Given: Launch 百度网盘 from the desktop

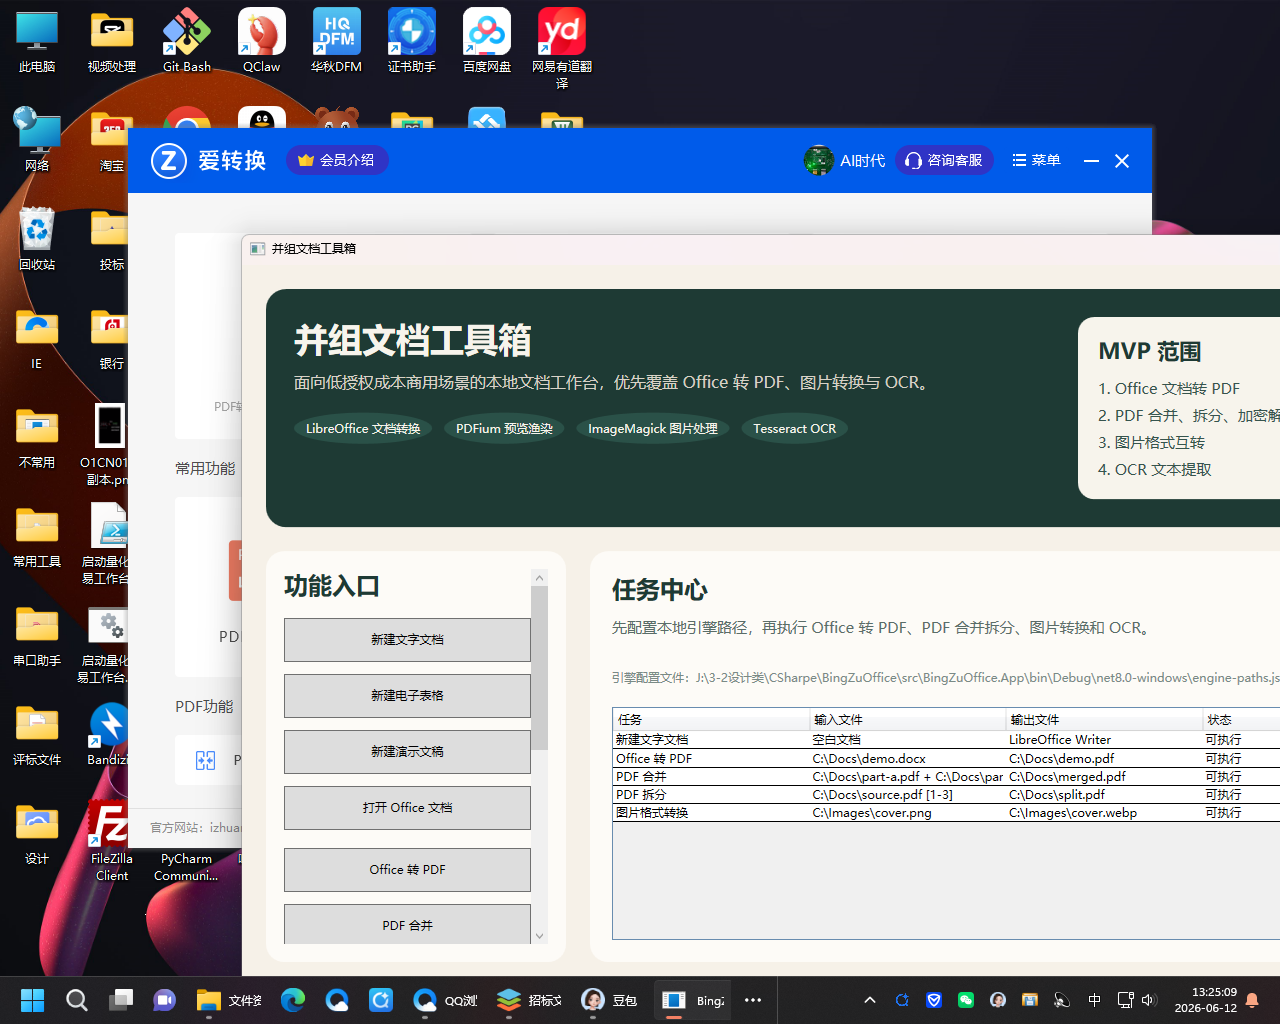Looking at the screenshot, I should point(487,41).
